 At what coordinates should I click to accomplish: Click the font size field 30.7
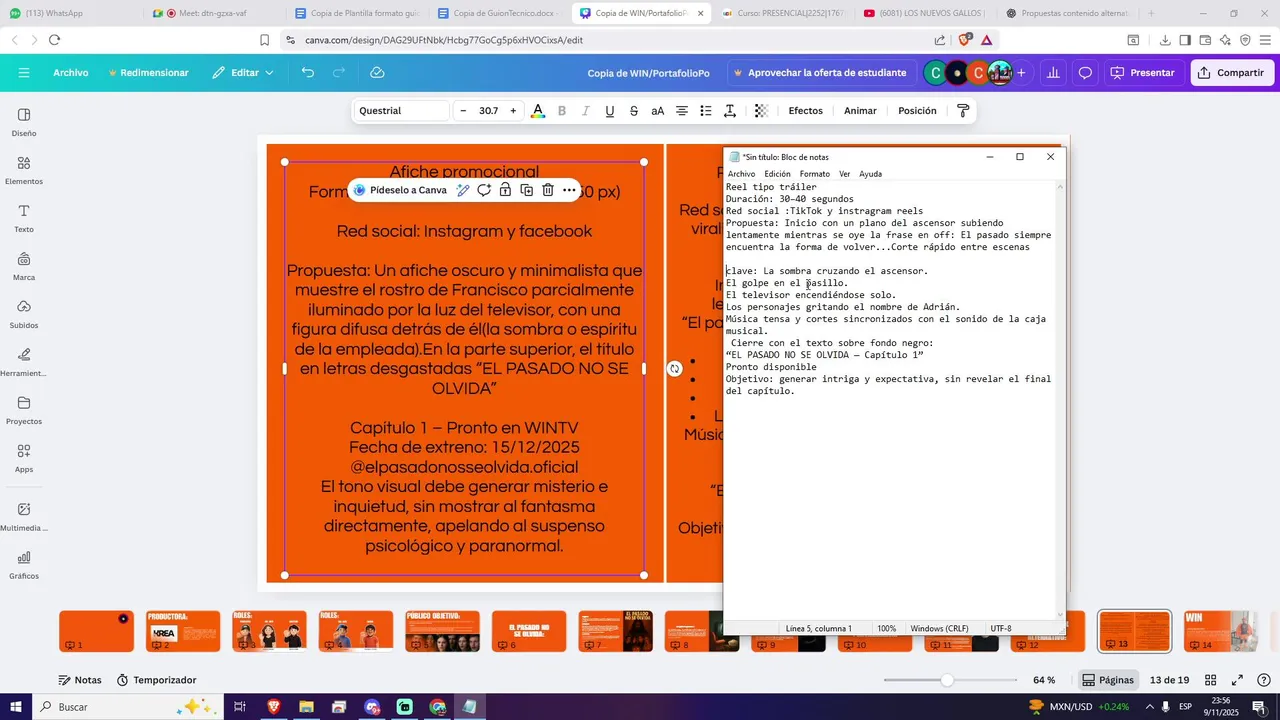(x=488, y=111)
